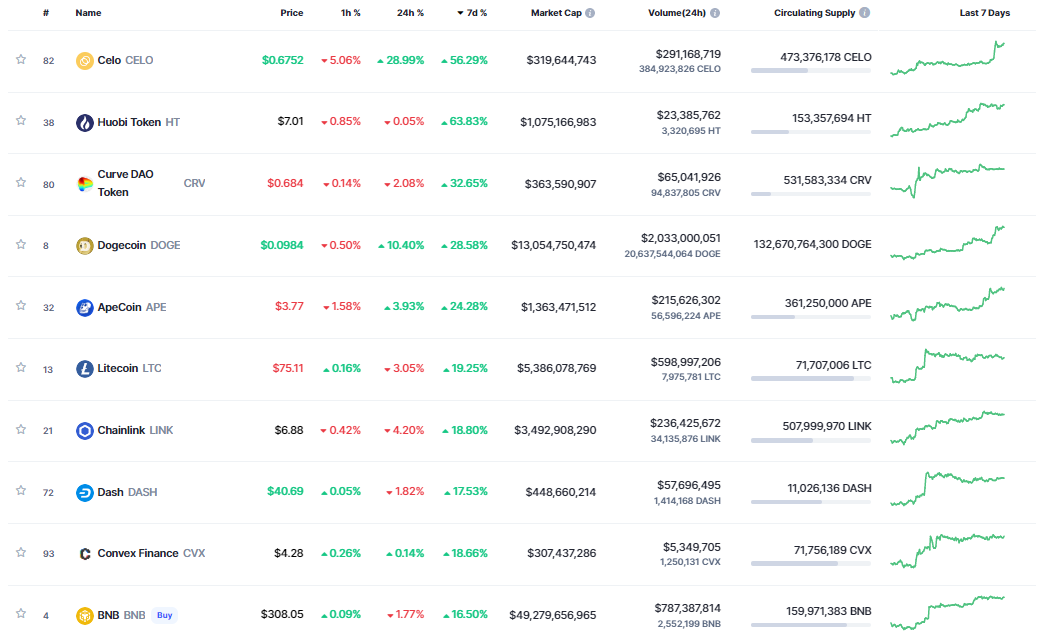
Task: Open the Dogecoin DOGE page
Action: click(139, 245)
